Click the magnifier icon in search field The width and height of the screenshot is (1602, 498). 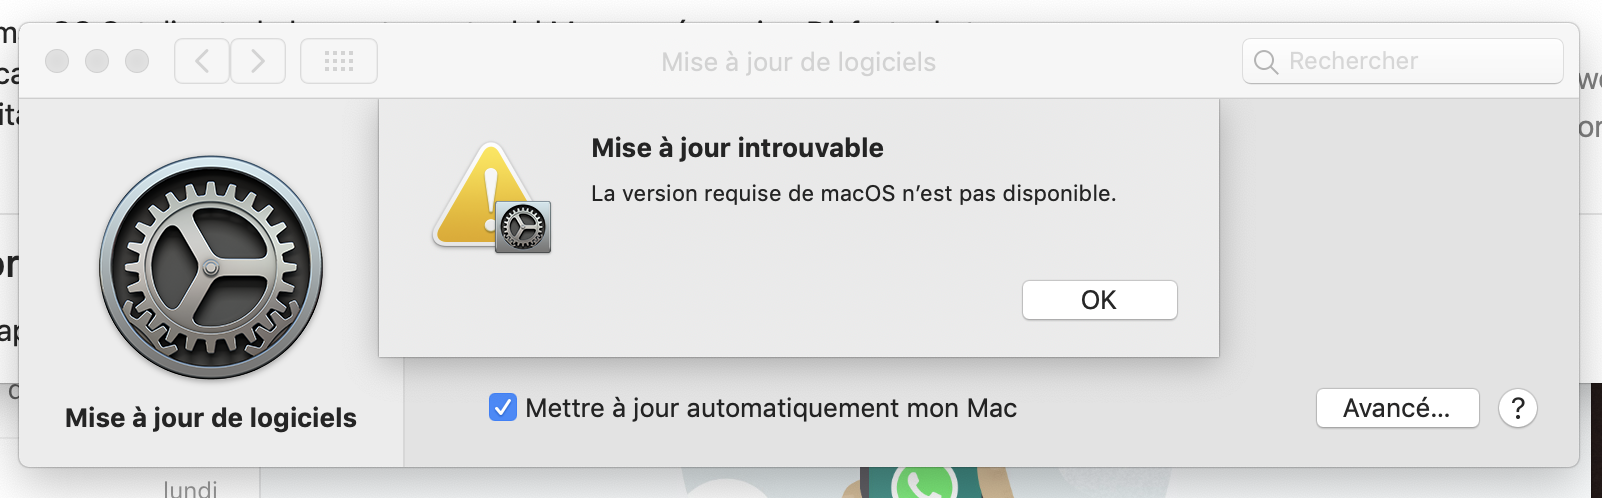pyautogui.click(x=1265, y=62)
